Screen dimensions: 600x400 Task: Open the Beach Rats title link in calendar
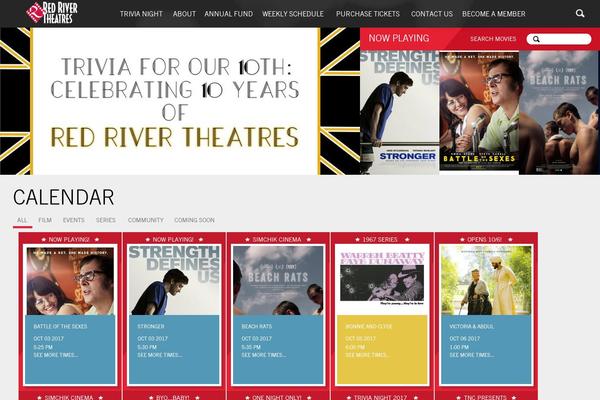click(x=256, y=327)
